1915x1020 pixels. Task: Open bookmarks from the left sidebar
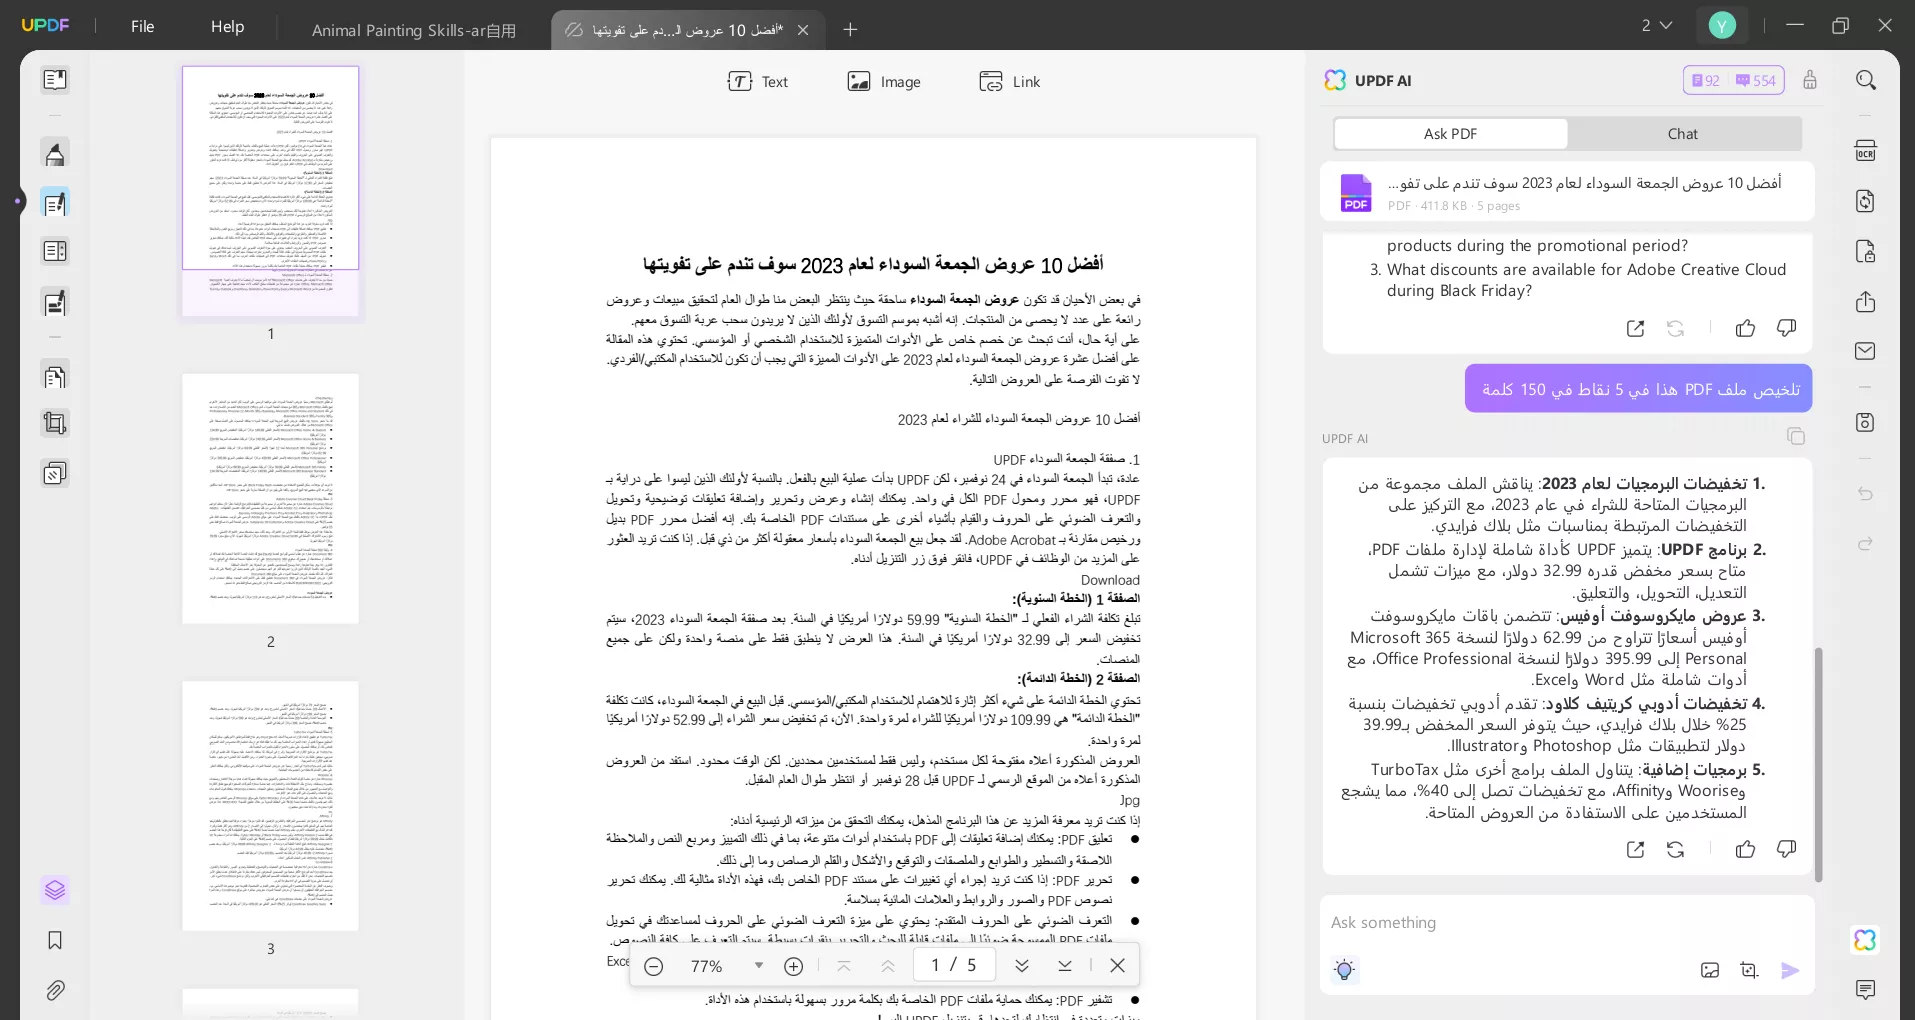pos(55,941)
